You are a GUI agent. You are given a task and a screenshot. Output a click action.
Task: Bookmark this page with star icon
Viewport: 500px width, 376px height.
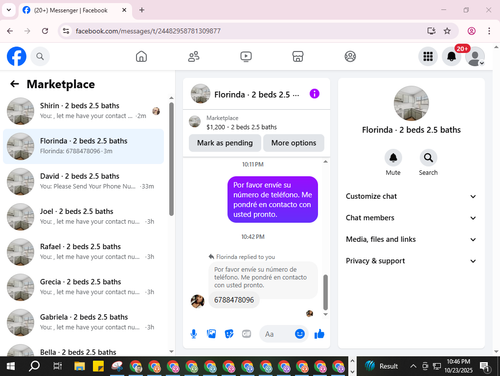tap(447, 31)
